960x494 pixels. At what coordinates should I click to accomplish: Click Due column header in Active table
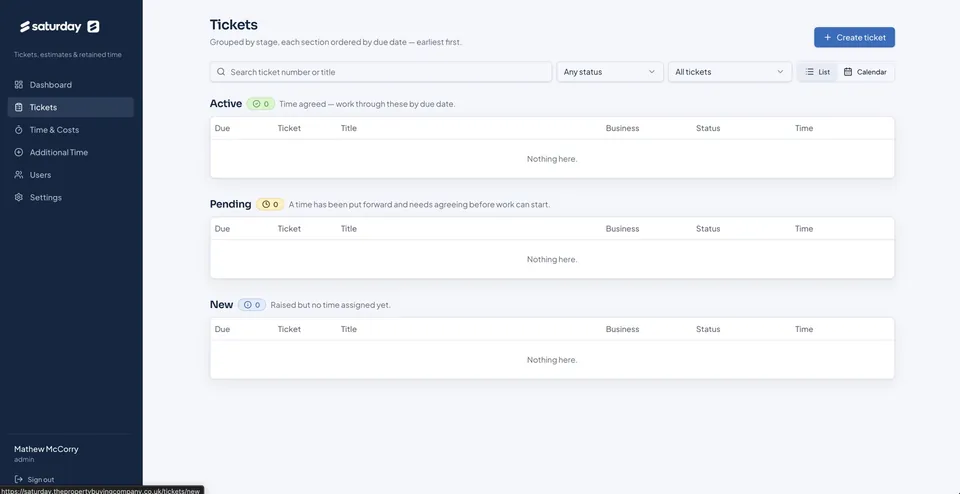pyautogui.click(x=222, y=128)
